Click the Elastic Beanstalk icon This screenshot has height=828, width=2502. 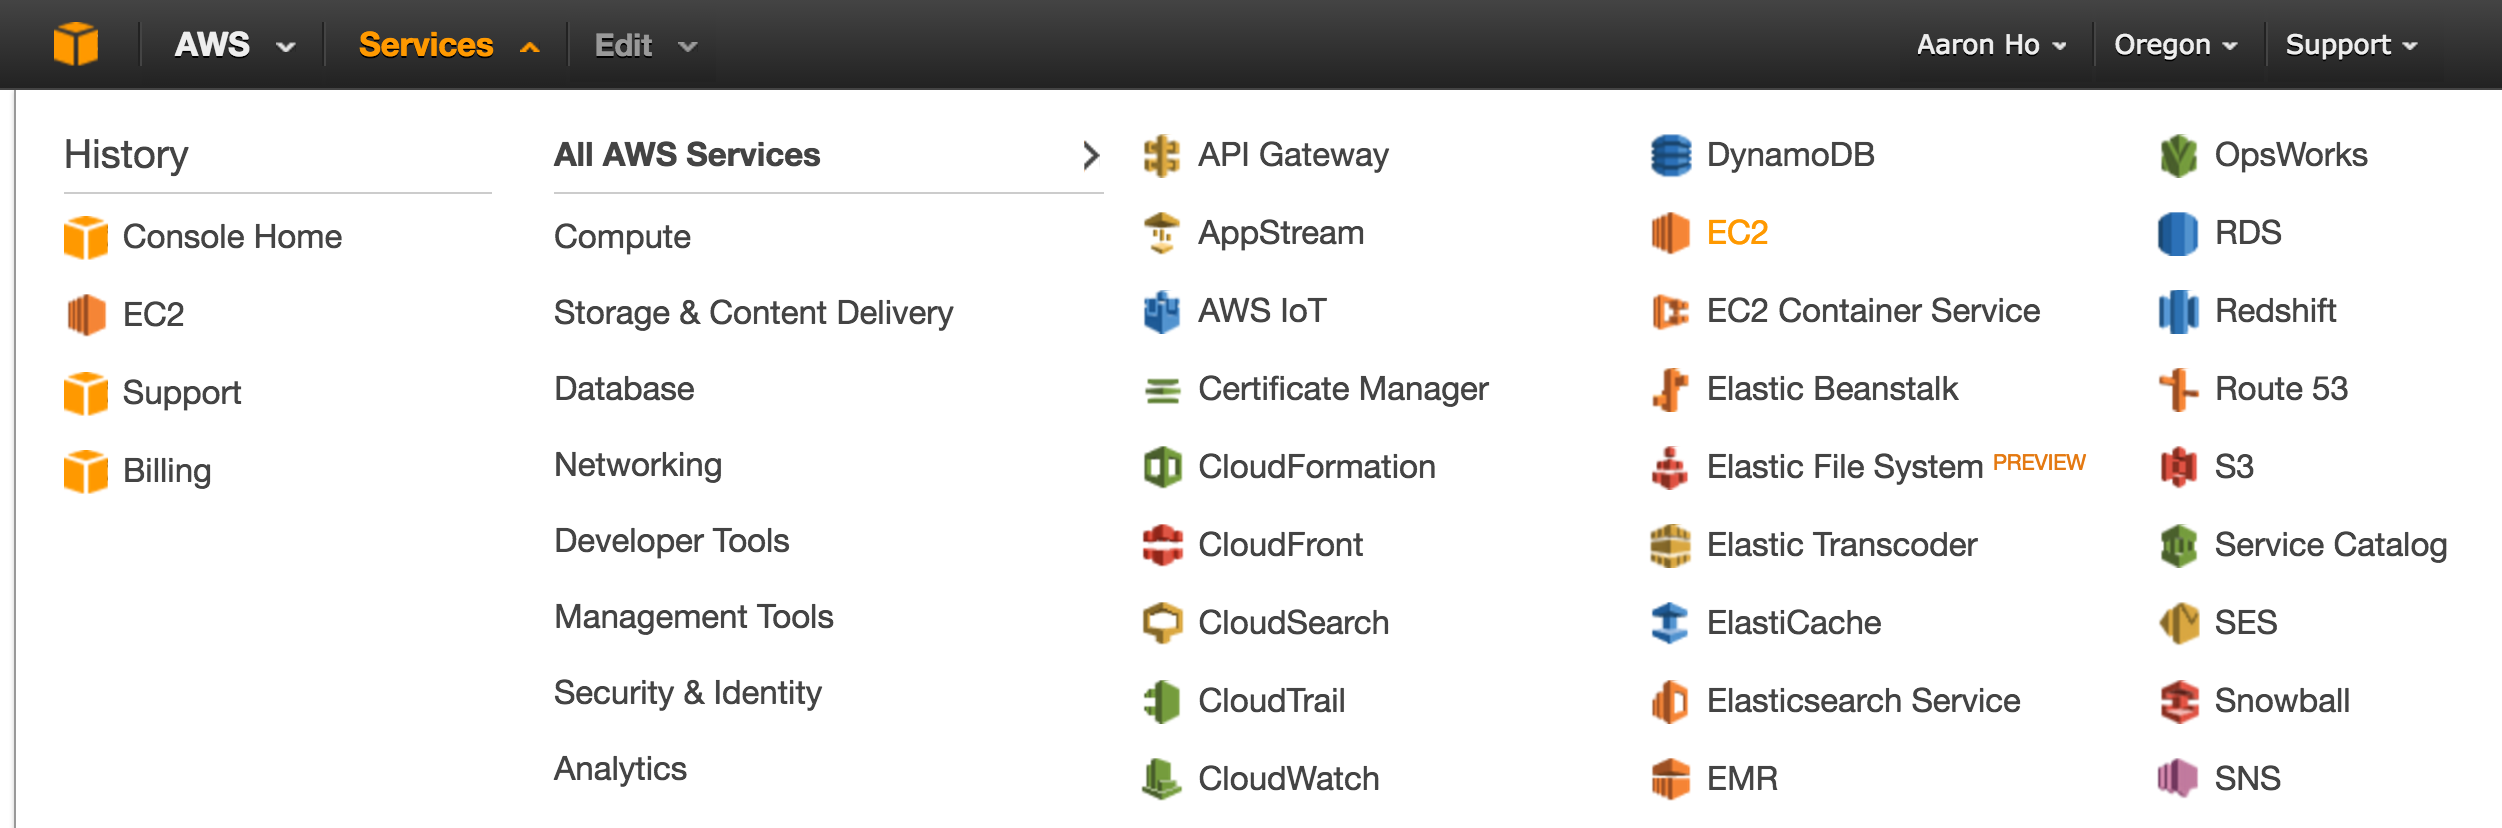click(x=1670, y=389)
